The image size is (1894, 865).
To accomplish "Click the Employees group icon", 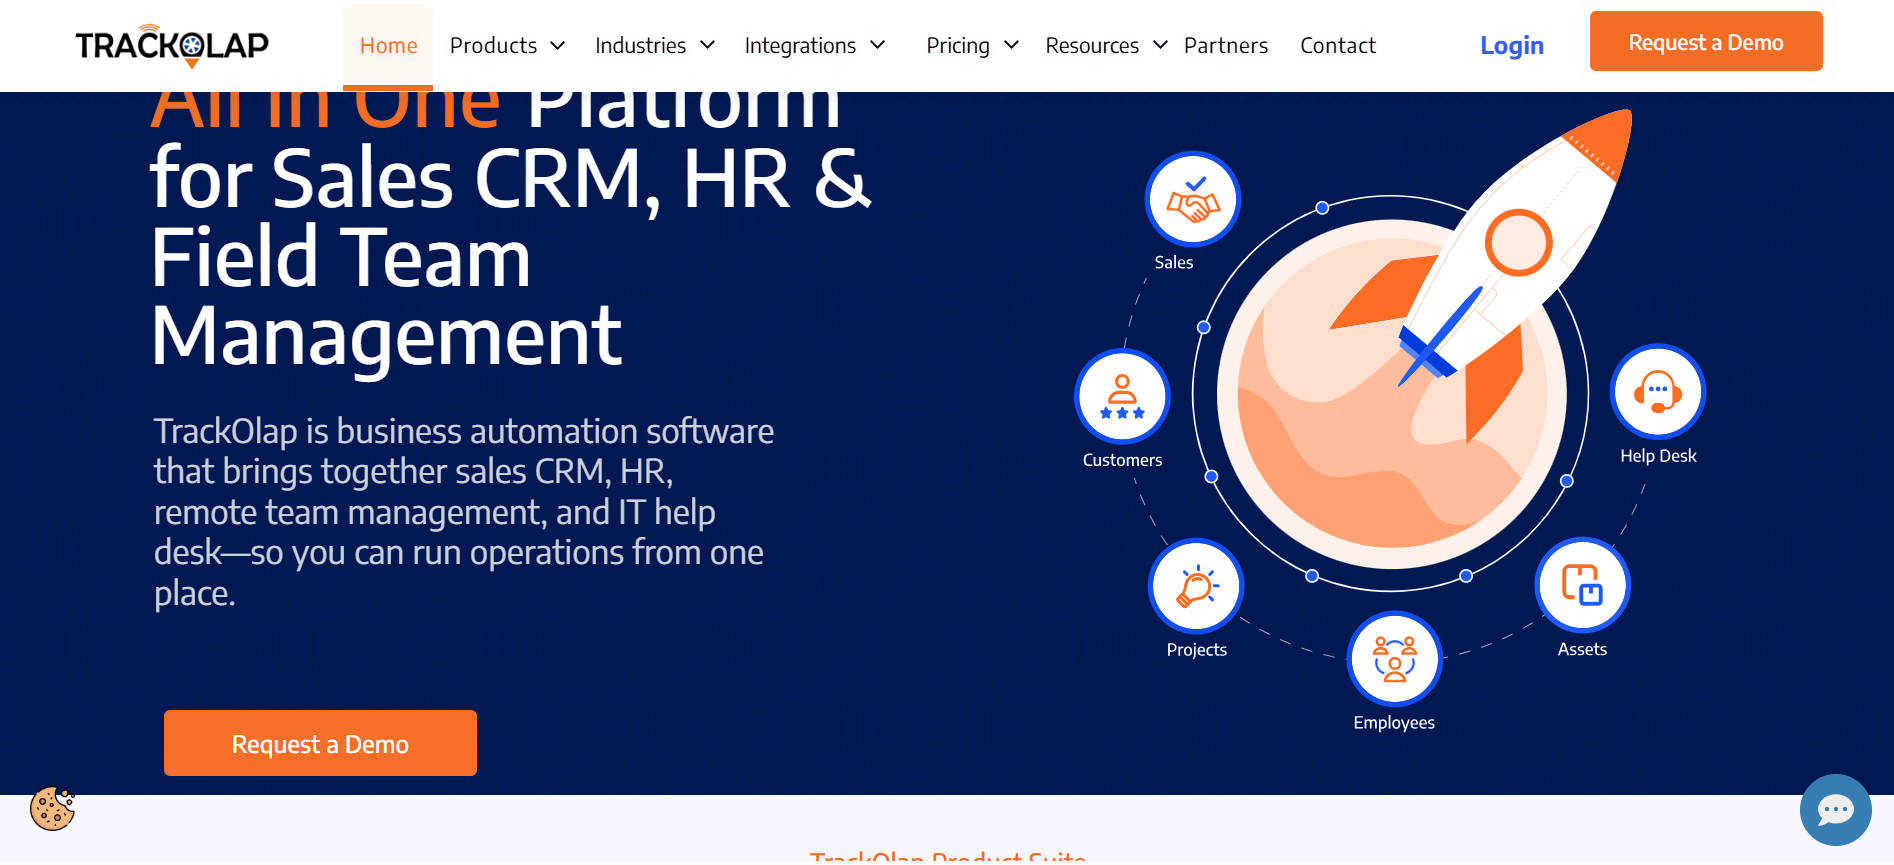I will tap(1394, 659).
